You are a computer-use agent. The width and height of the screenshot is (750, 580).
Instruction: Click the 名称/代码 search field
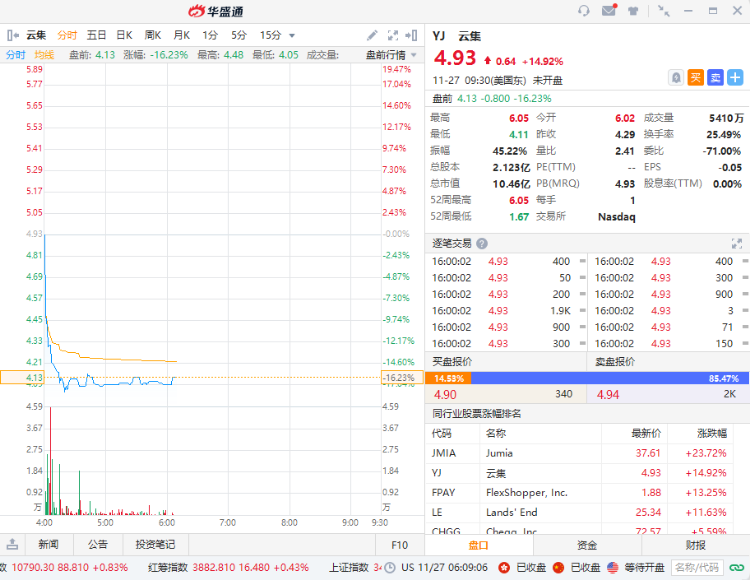[697, 568]
